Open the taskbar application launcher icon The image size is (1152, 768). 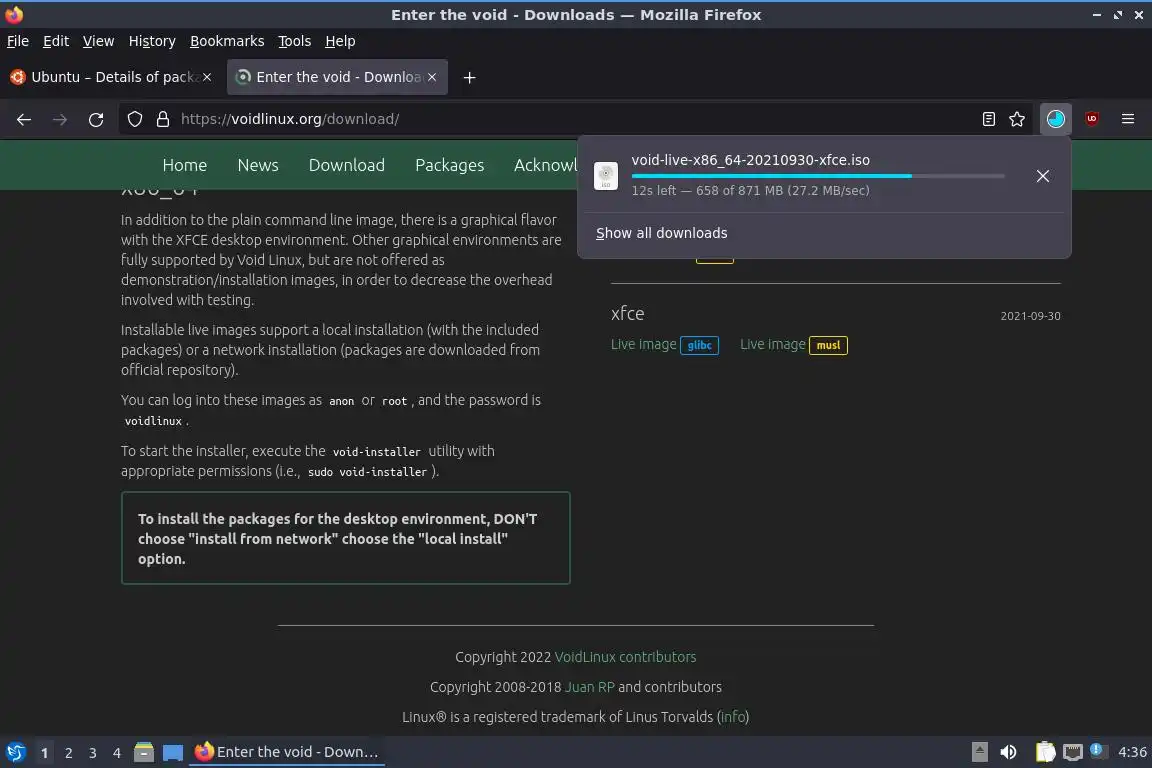[15, 752]
